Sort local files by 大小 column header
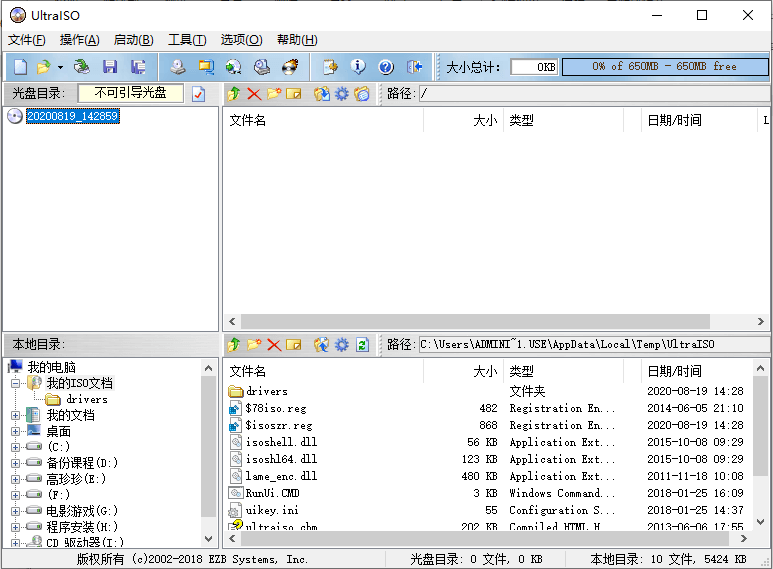773x569 pixels. (463, 371)
